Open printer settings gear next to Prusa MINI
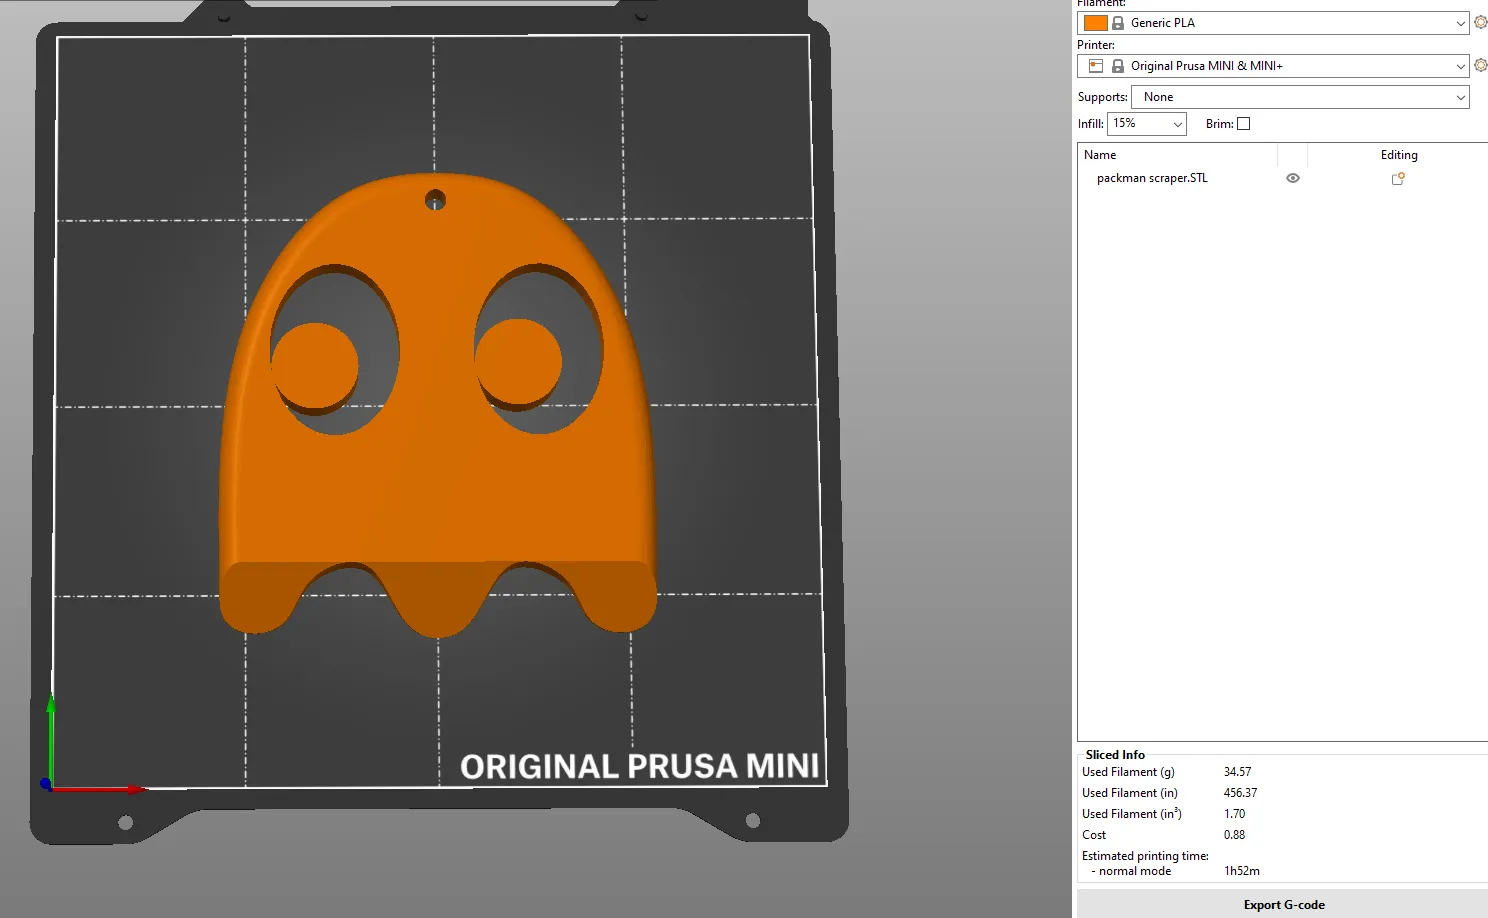Screen dimensions: 1488x918 click(x=1480, y=65)
